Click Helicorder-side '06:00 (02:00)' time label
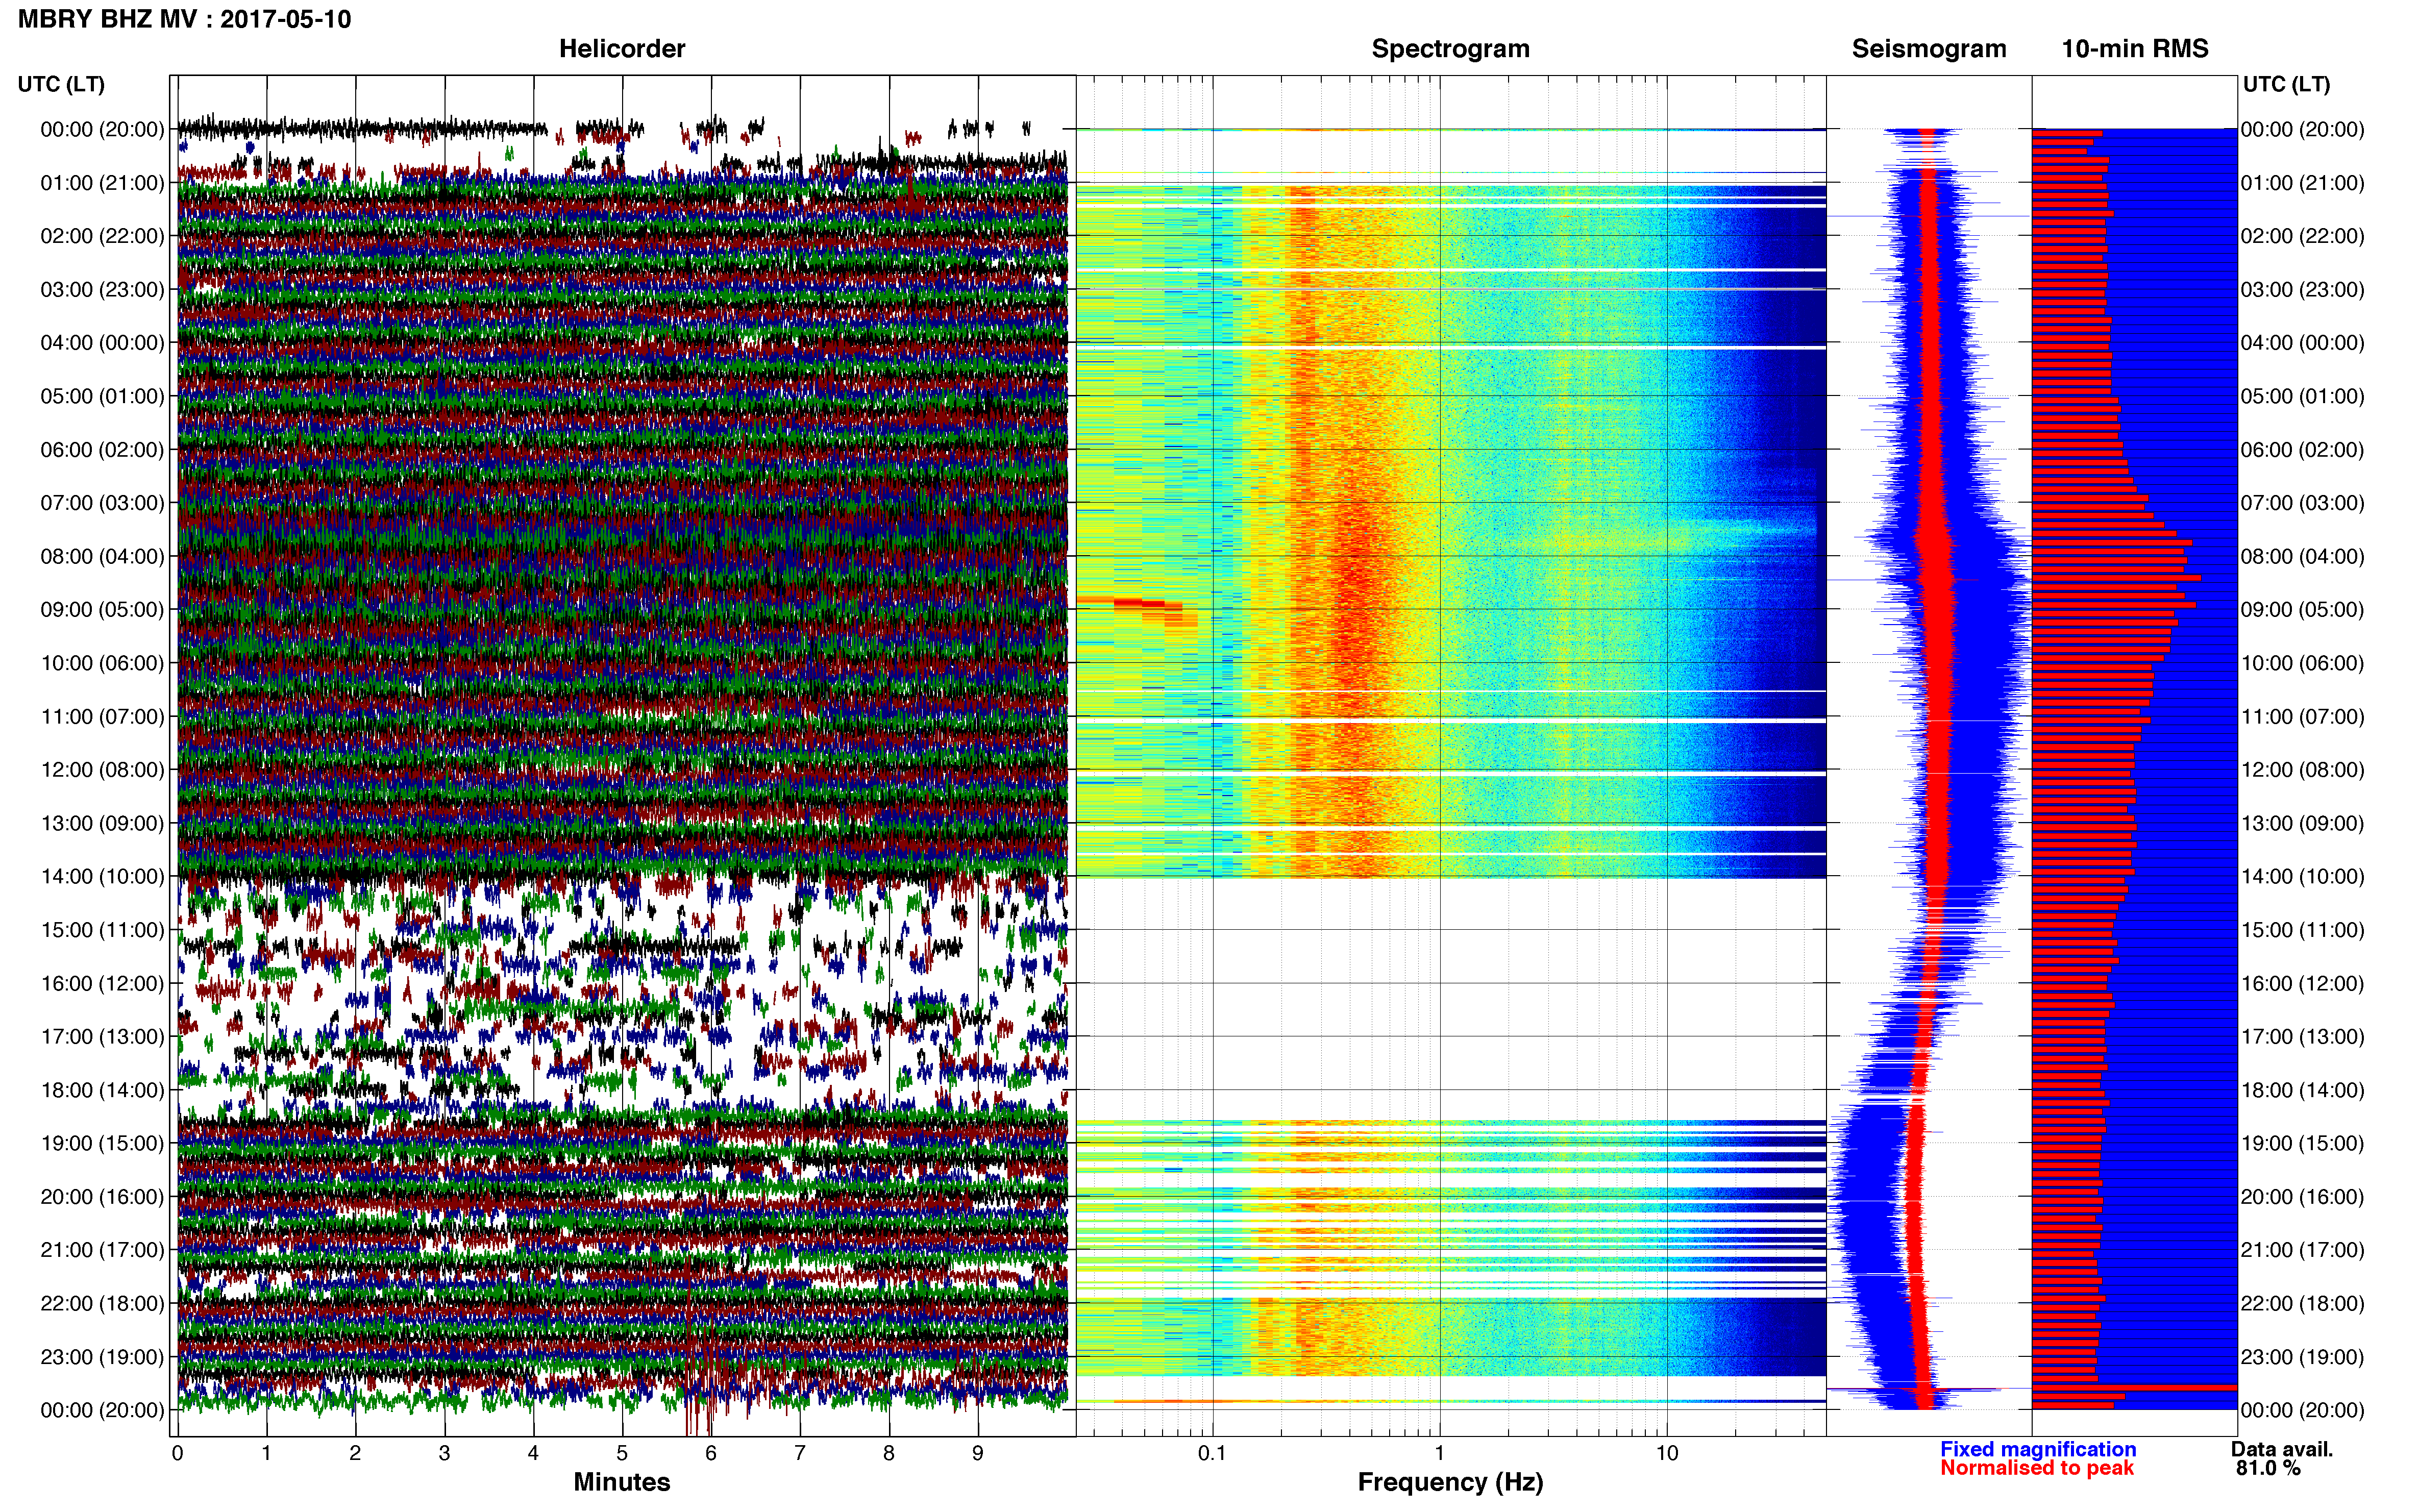The height and width of the screenshot is (1512, 2419). click(102, 450)
